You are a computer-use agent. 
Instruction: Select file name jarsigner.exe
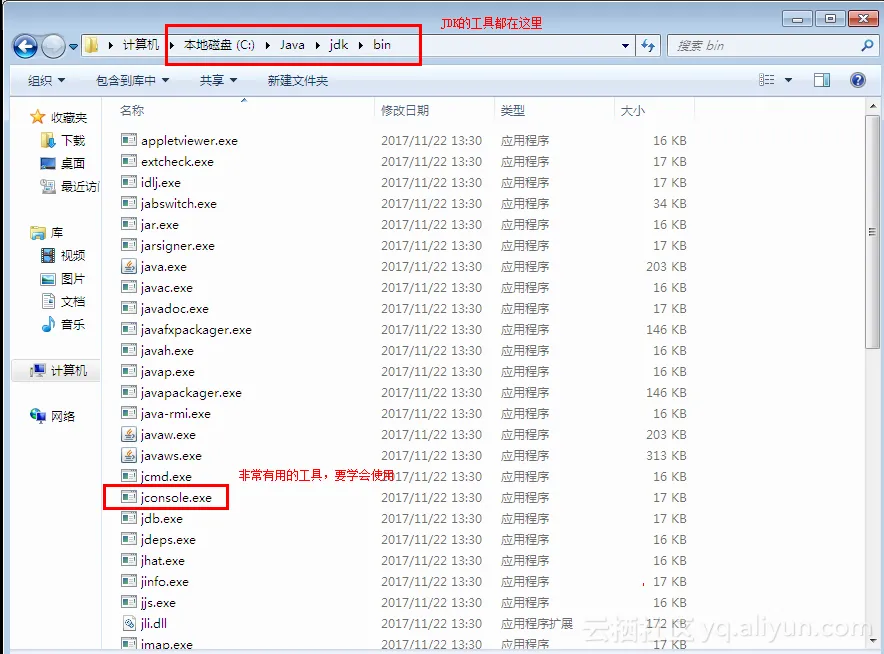[x=178, y=246]
